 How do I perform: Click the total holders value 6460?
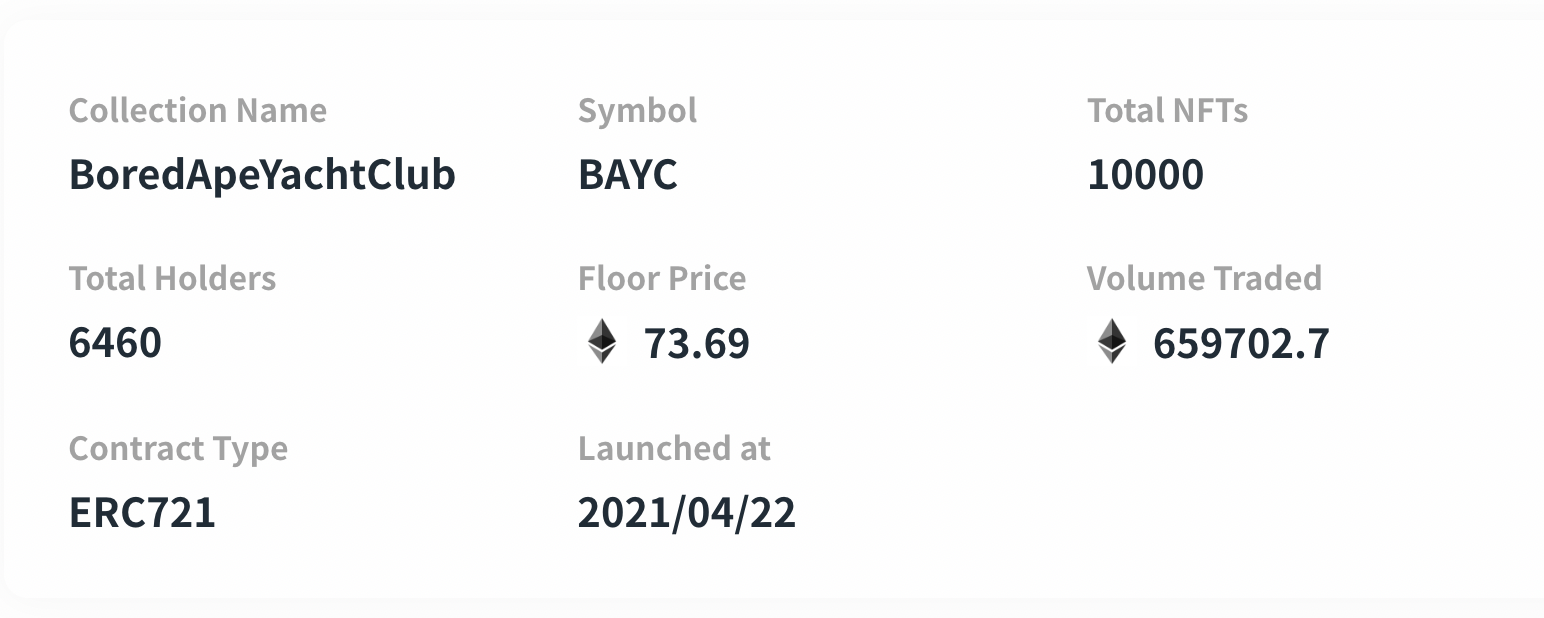coord(115,343)
